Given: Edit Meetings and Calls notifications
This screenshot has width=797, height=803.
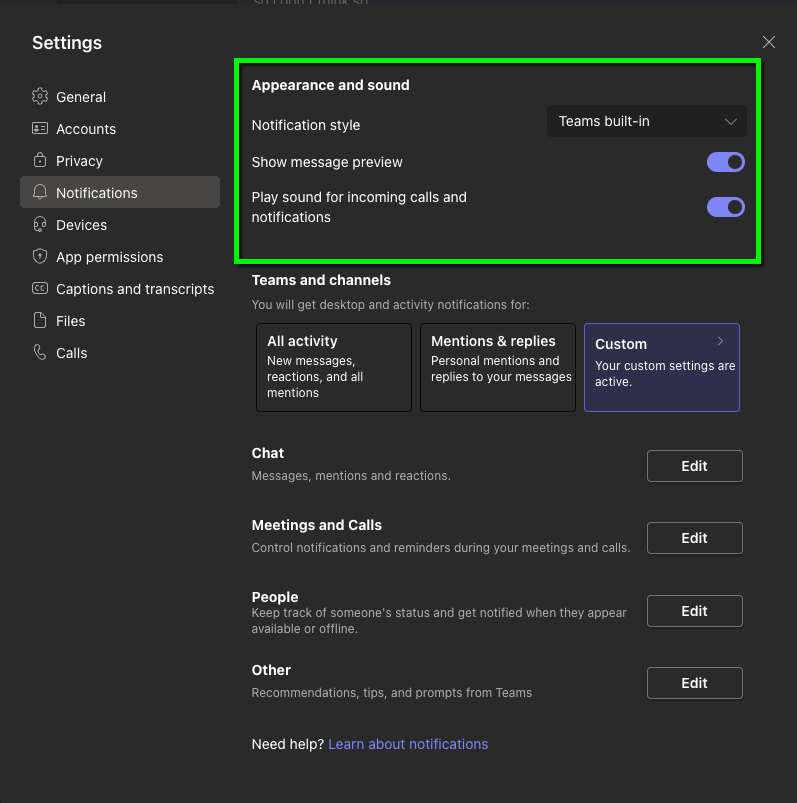Looking at the screenshot, I should tap(695, 538).
